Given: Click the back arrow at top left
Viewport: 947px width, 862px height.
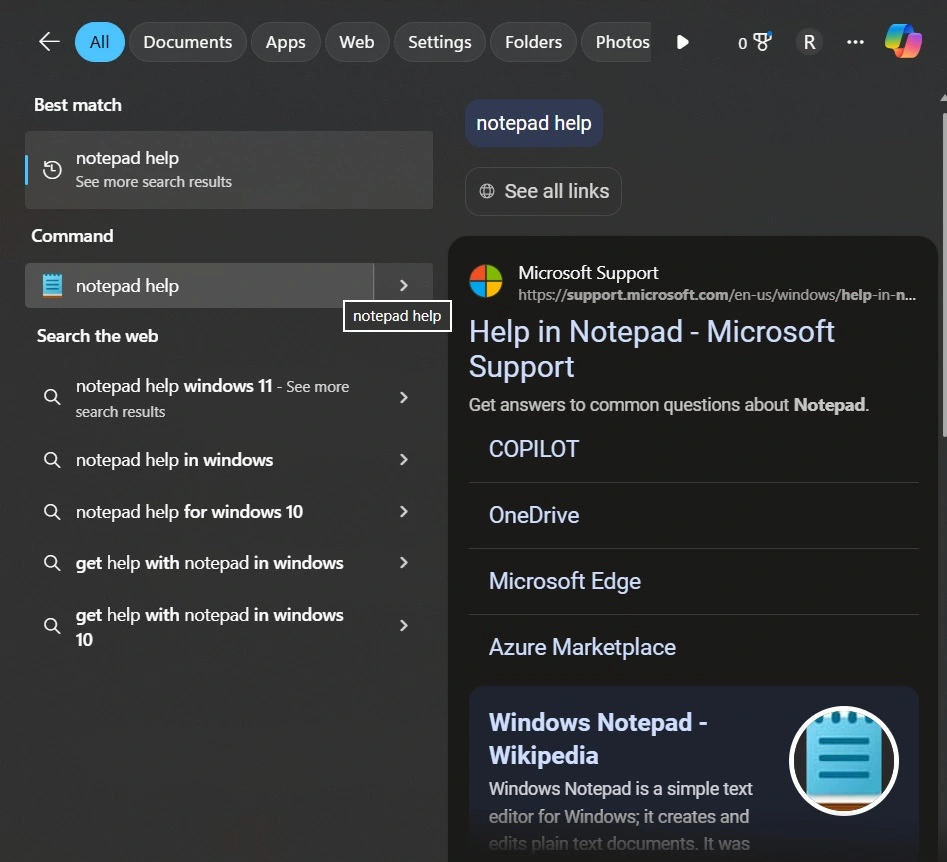Looking at the screenshot, I should (x=48, y=41).
